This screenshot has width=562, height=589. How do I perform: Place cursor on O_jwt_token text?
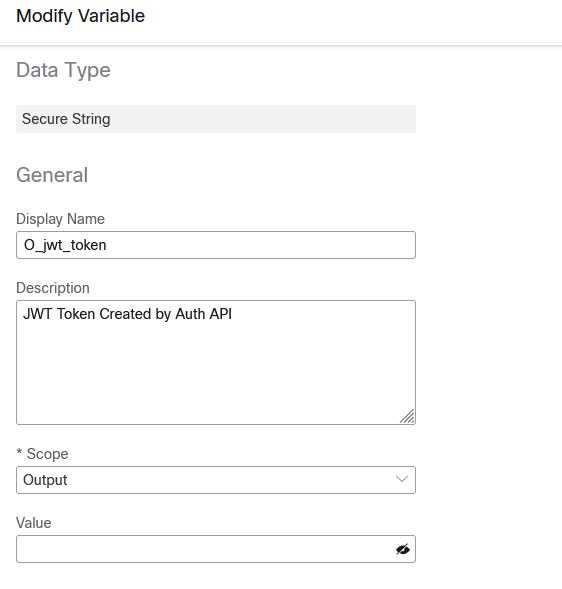65,245
